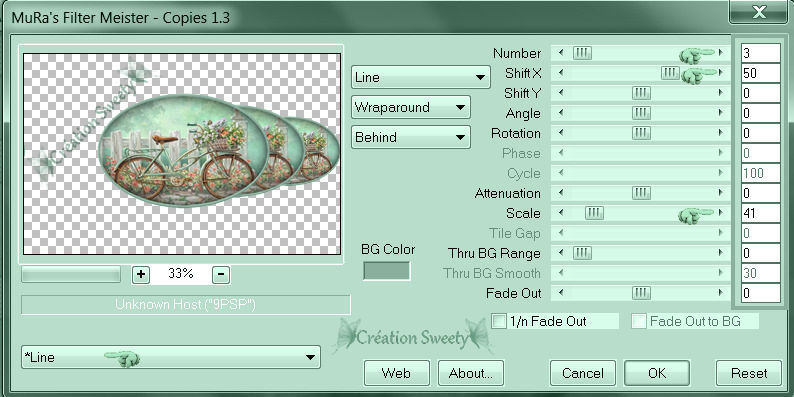
Task: Click the Angle value field
Action: click(761, 113)
